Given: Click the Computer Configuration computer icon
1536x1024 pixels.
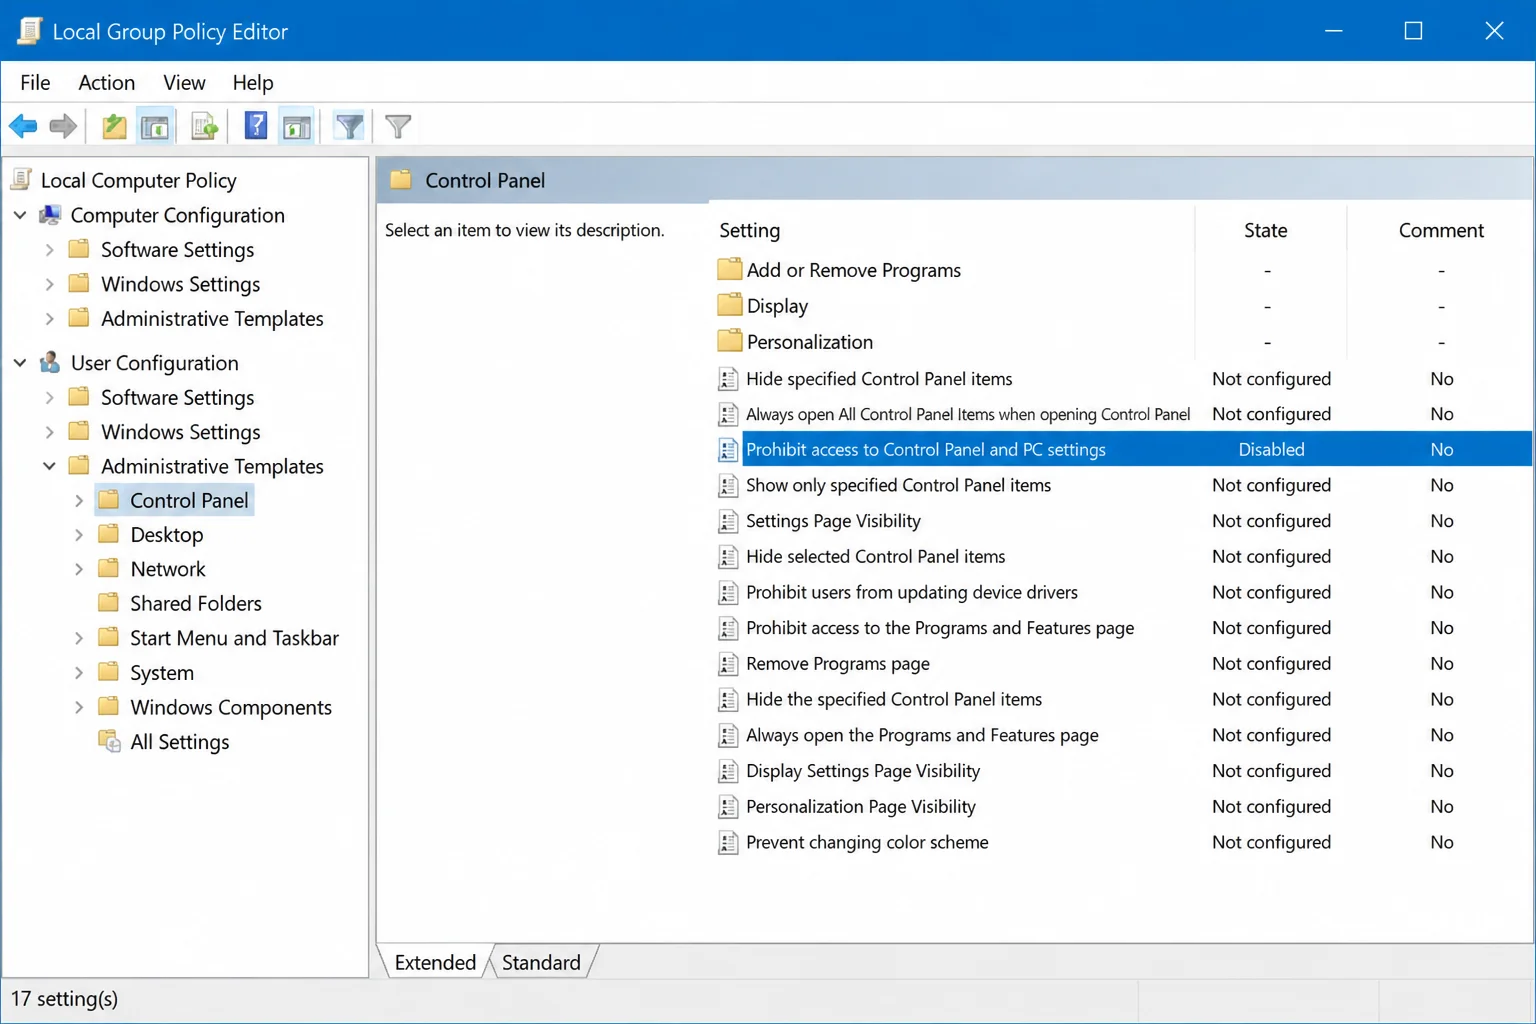Looking at the screenshot, I should pyautogui.click(x=50, y=215).
